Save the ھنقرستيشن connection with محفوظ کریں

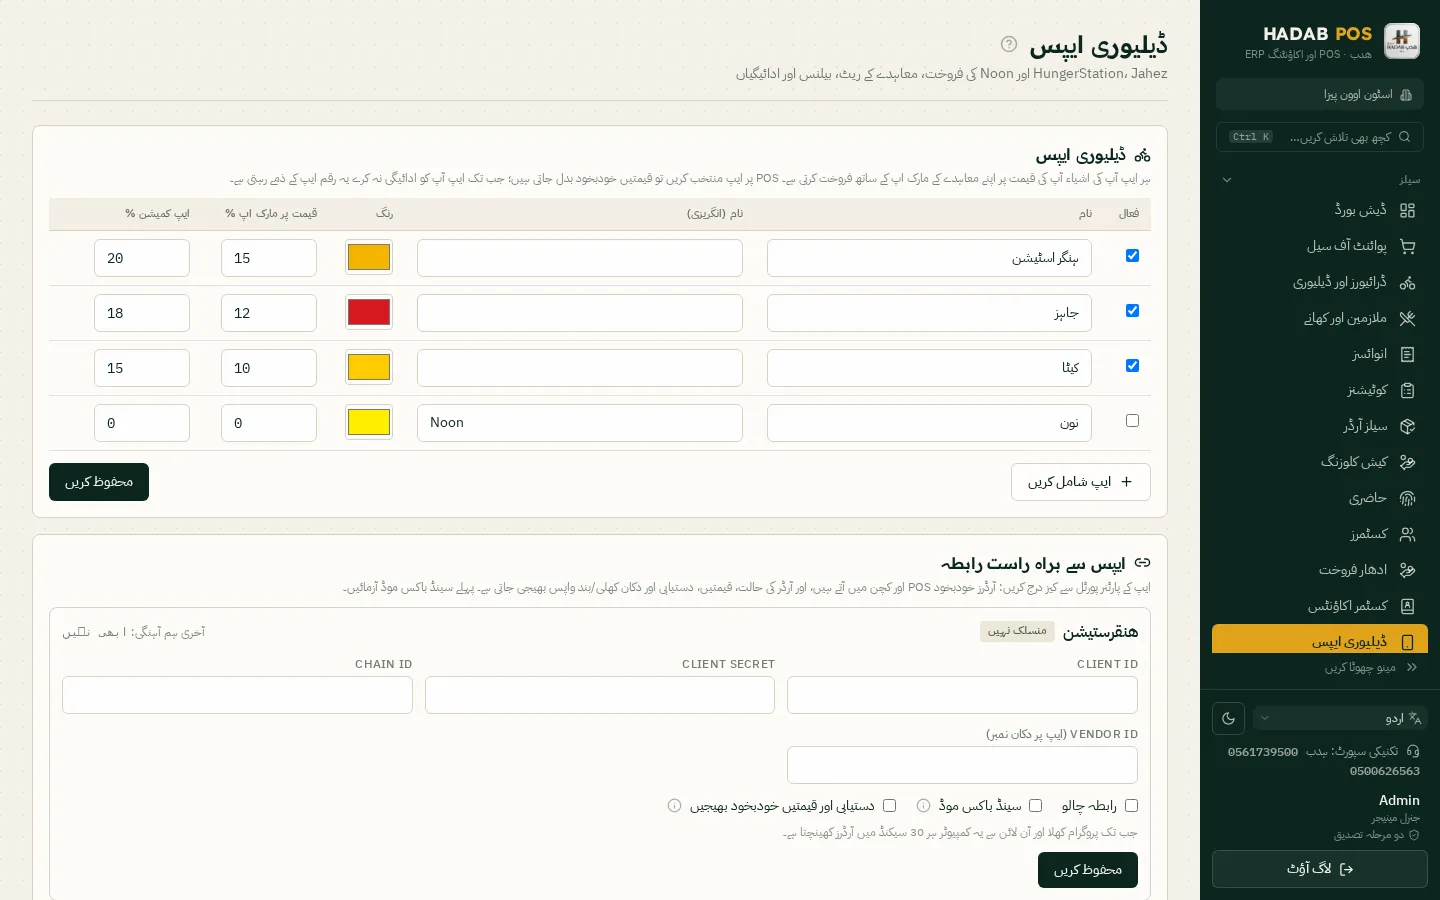point(1088,870)
